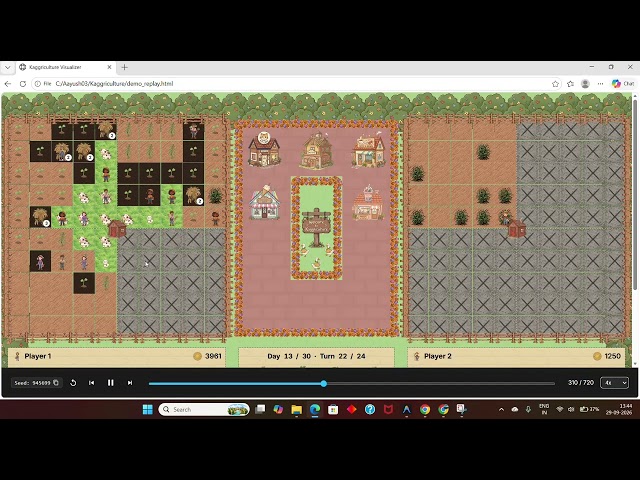Open the clock and date panel
The image size is (640, 480).
point(619,409)
